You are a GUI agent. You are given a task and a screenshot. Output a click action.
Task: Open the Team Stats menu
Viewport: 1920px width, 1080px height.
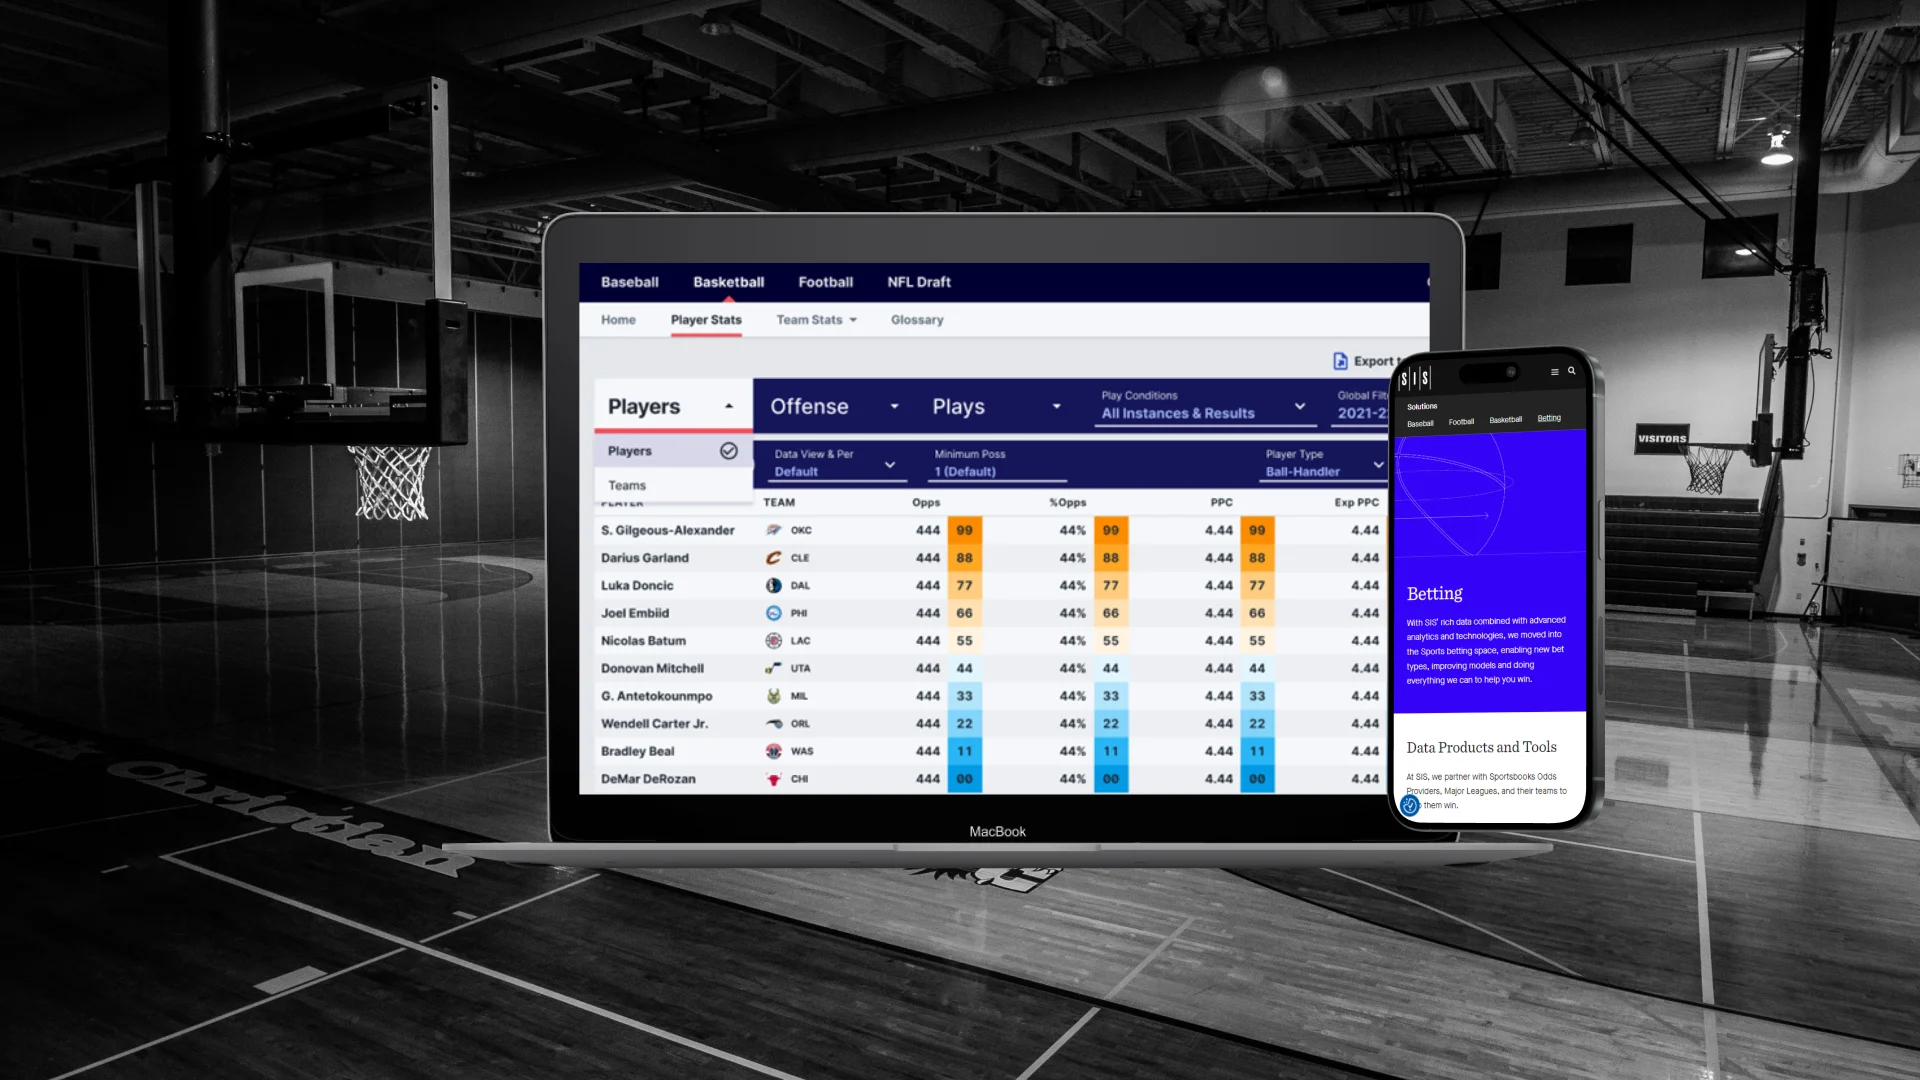(815, 319)
